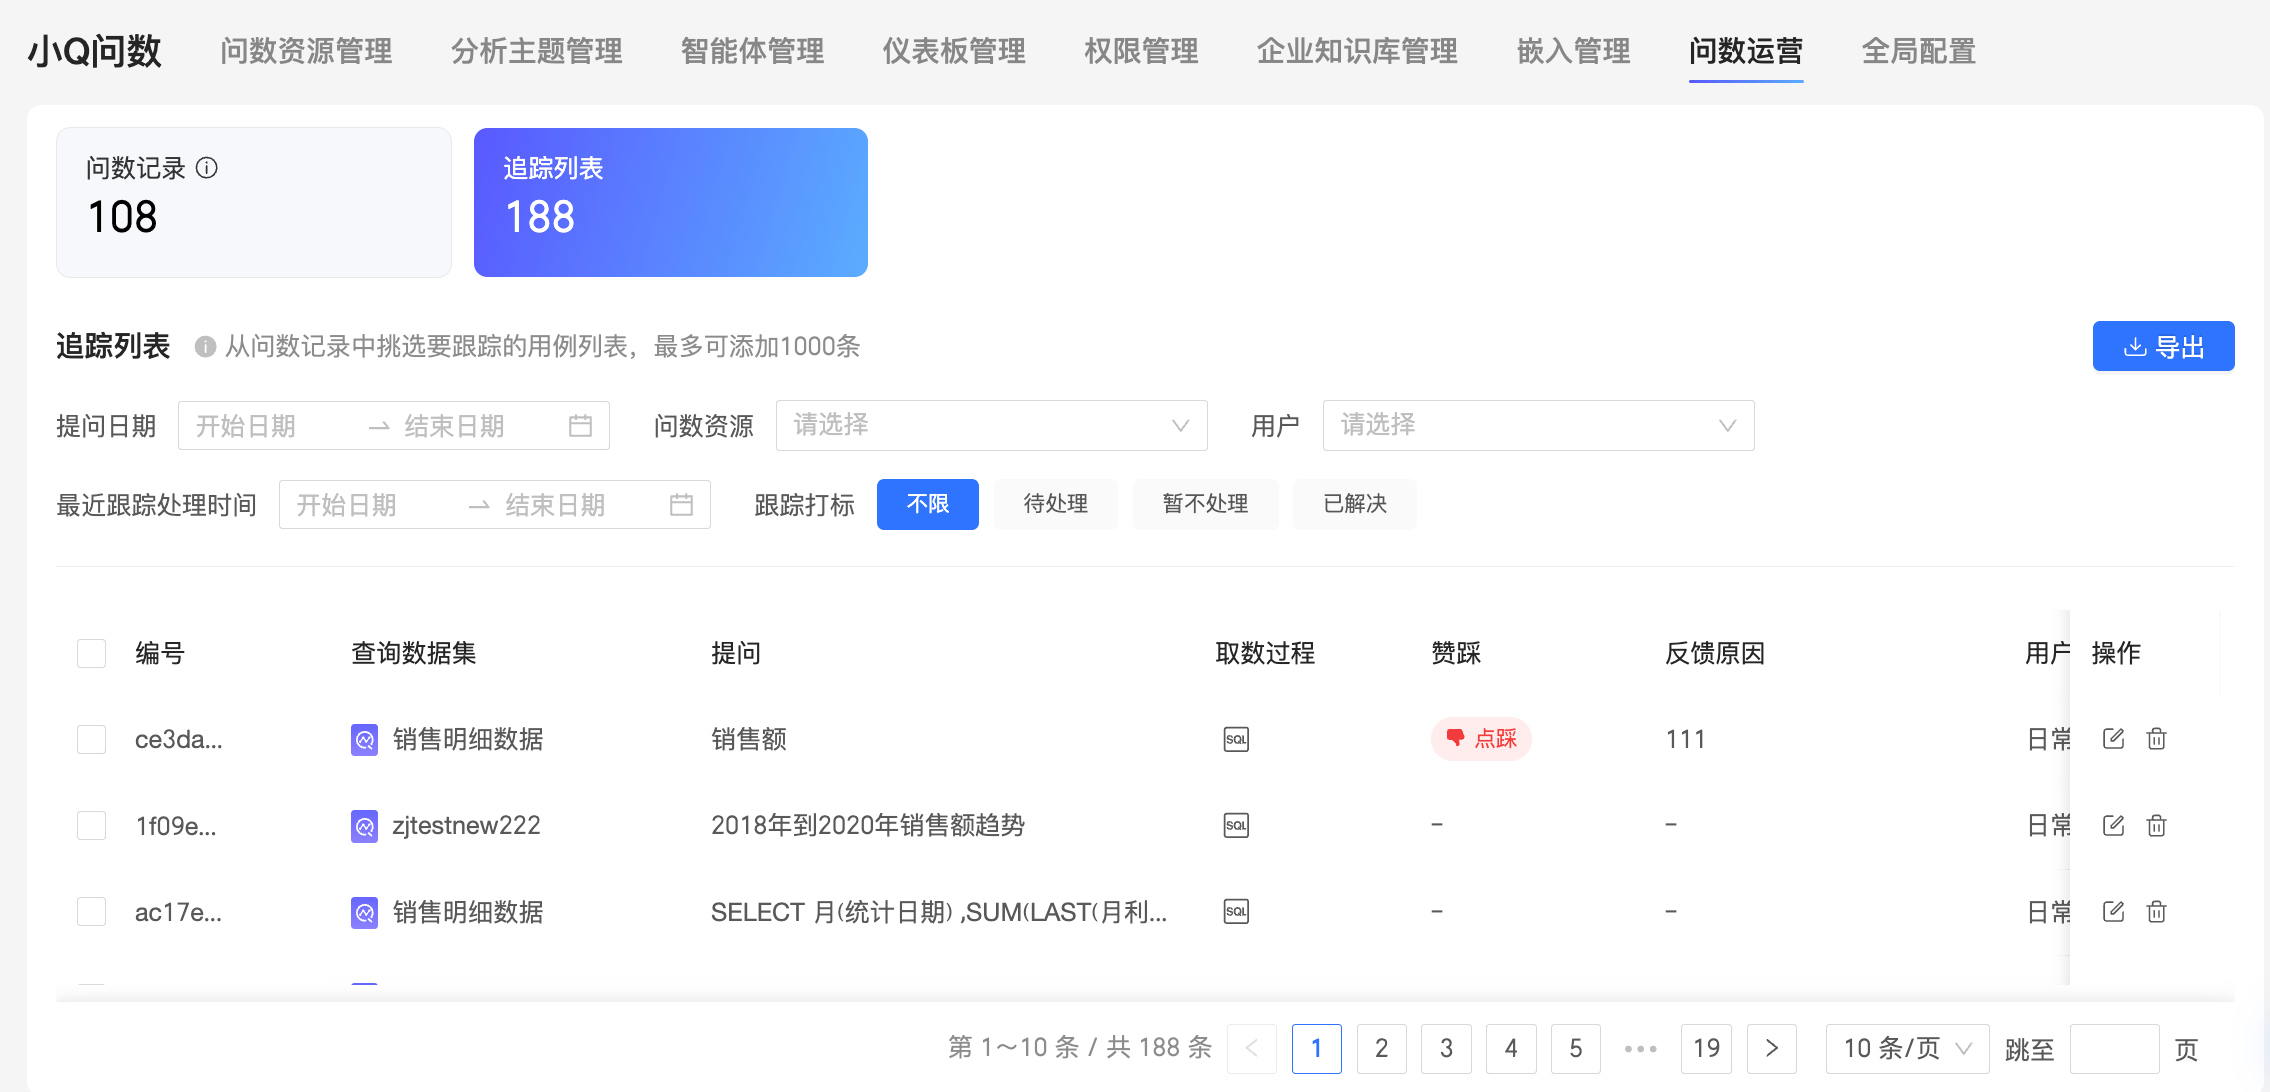Click feedback reason 111
The image size is (2270, 1092).
1685,739
